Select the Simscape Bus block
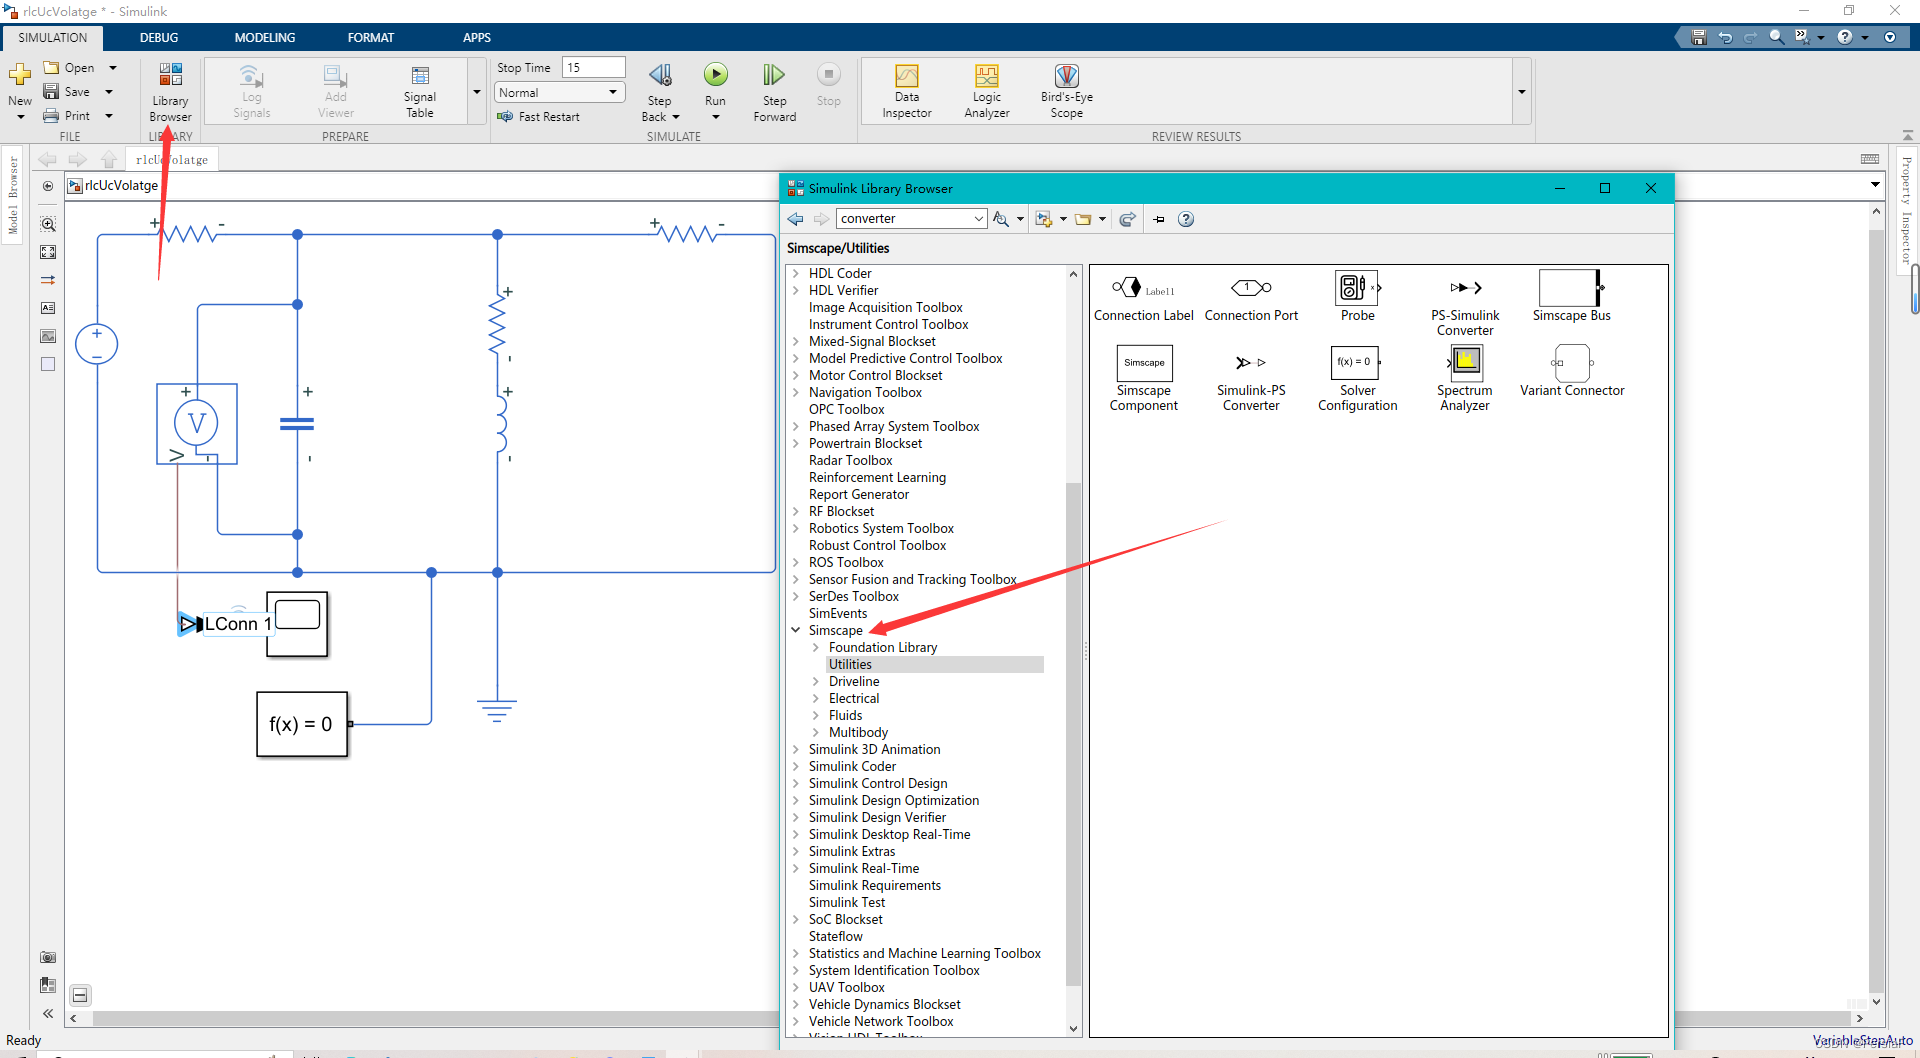Image resolution: width=1920 pixels, height=1058 pixels. (1571, 296)
